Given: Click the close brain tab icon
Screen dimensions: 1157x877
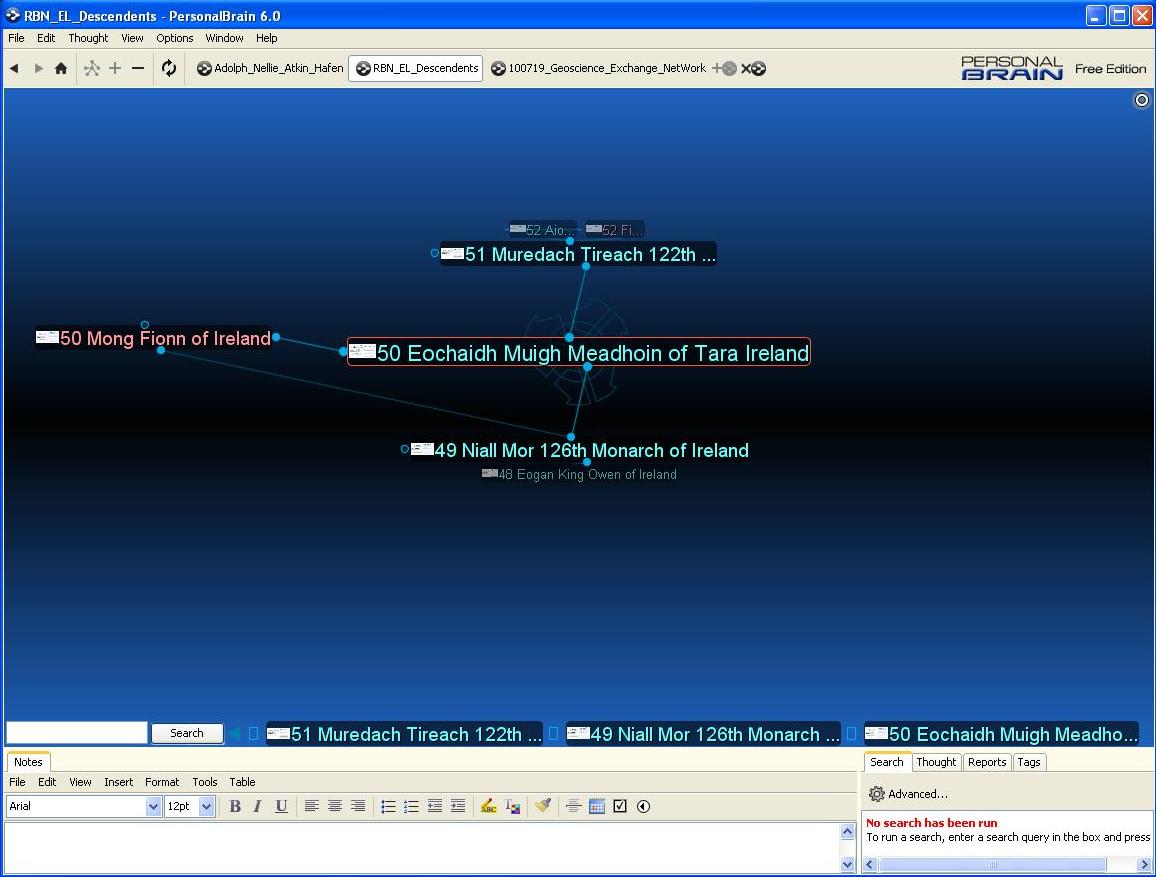Looking at the screenshot, I should 753,69.
